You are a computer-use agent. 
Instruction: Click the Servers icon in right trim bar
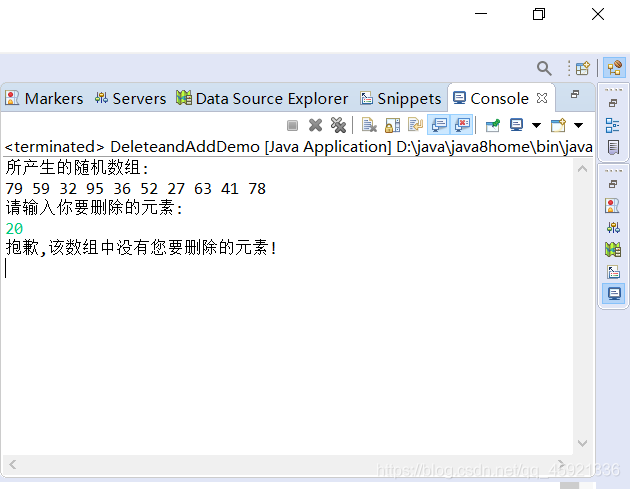click(613, 228)
